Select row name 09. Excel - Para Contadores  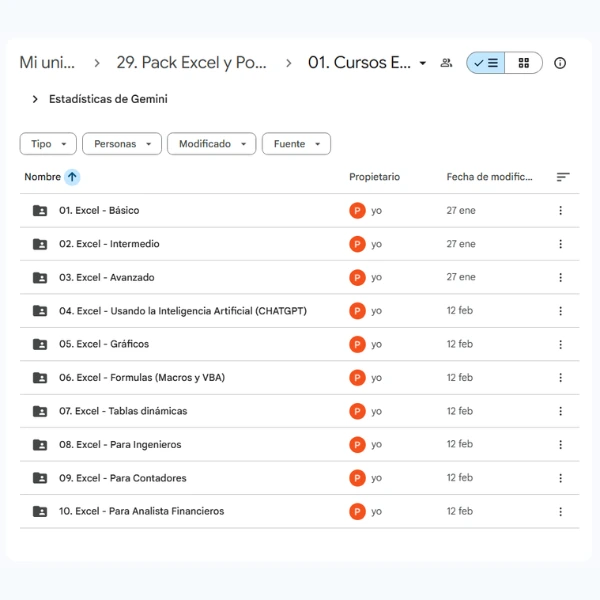coord(123,478)
